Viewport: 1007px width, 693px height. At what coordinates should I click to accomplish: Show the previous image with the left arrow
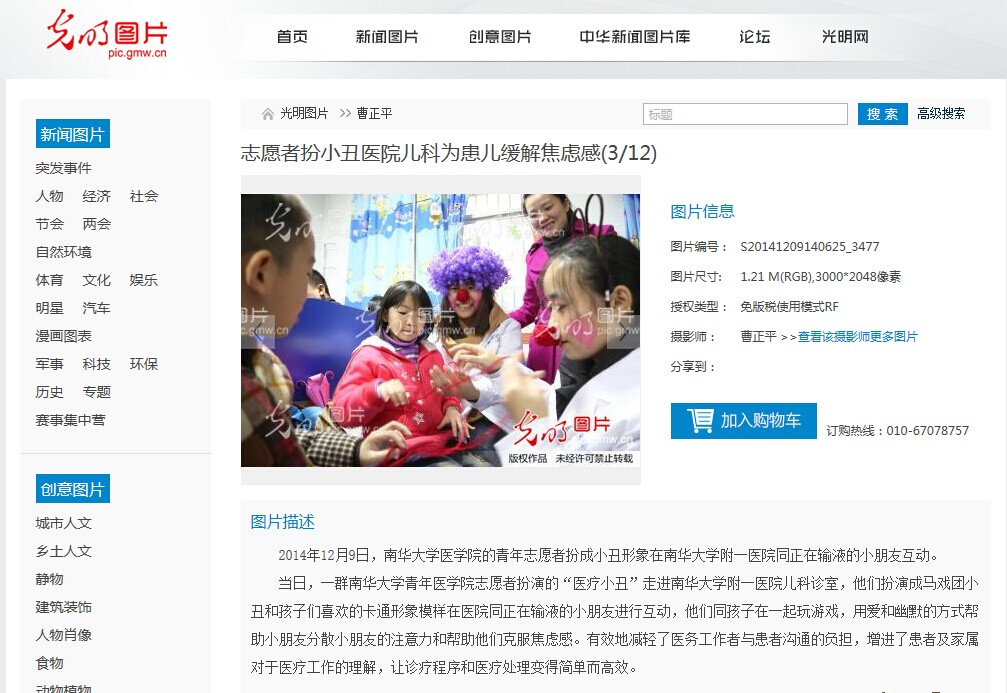pos(258,331)
